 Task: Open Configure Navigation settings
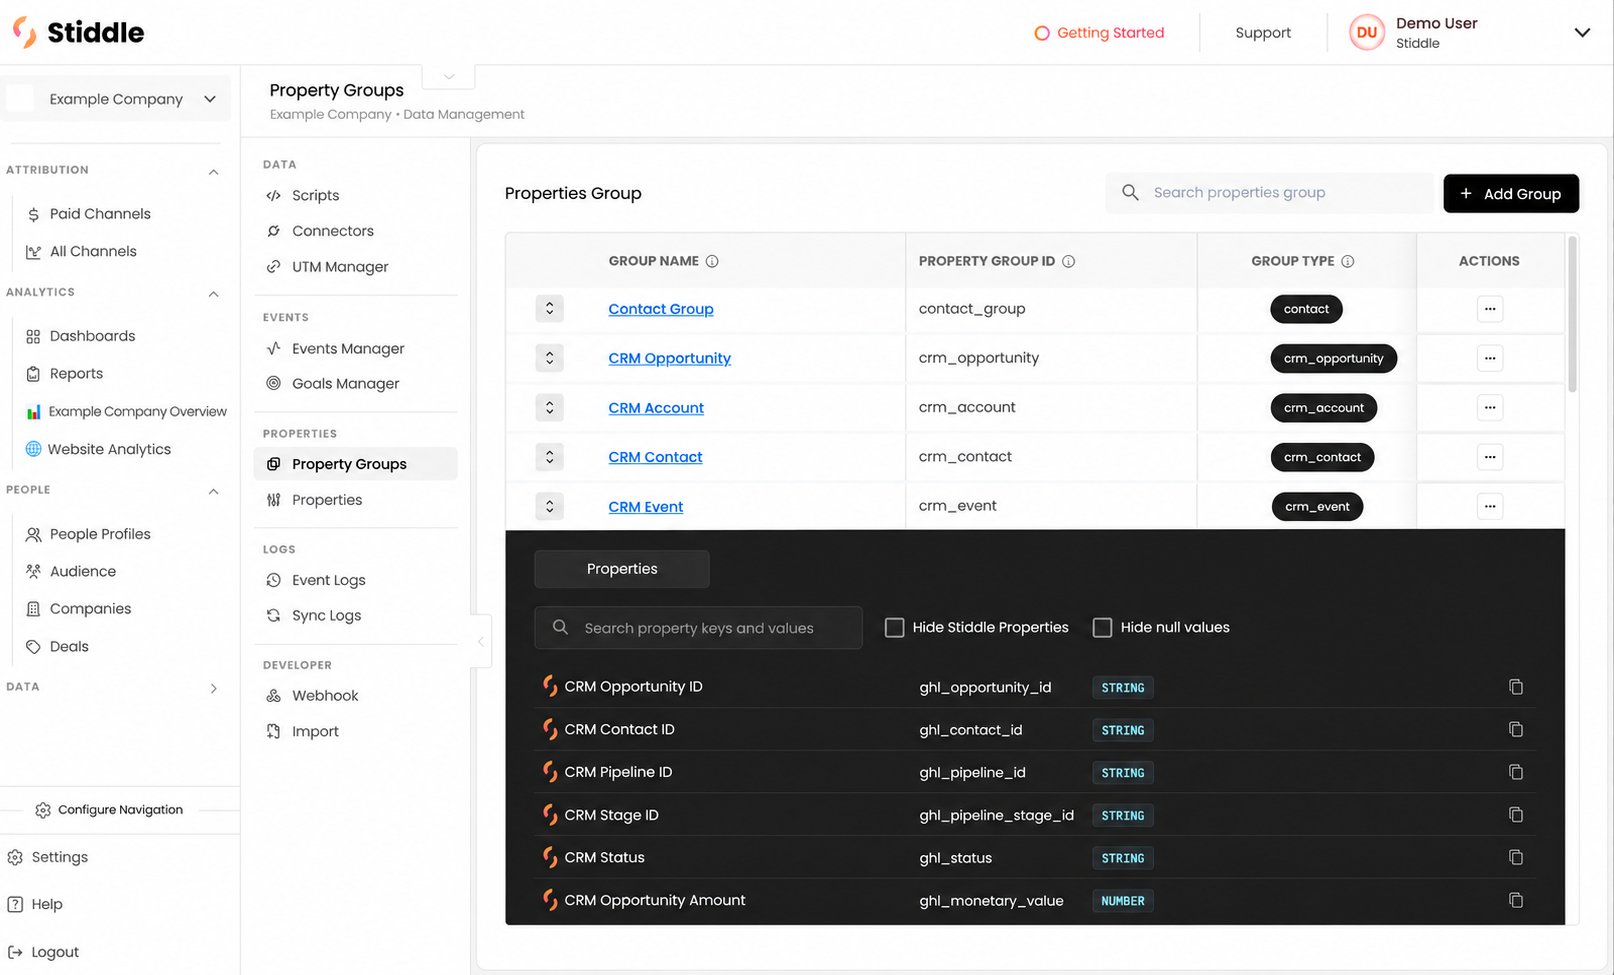coord(109,810)
